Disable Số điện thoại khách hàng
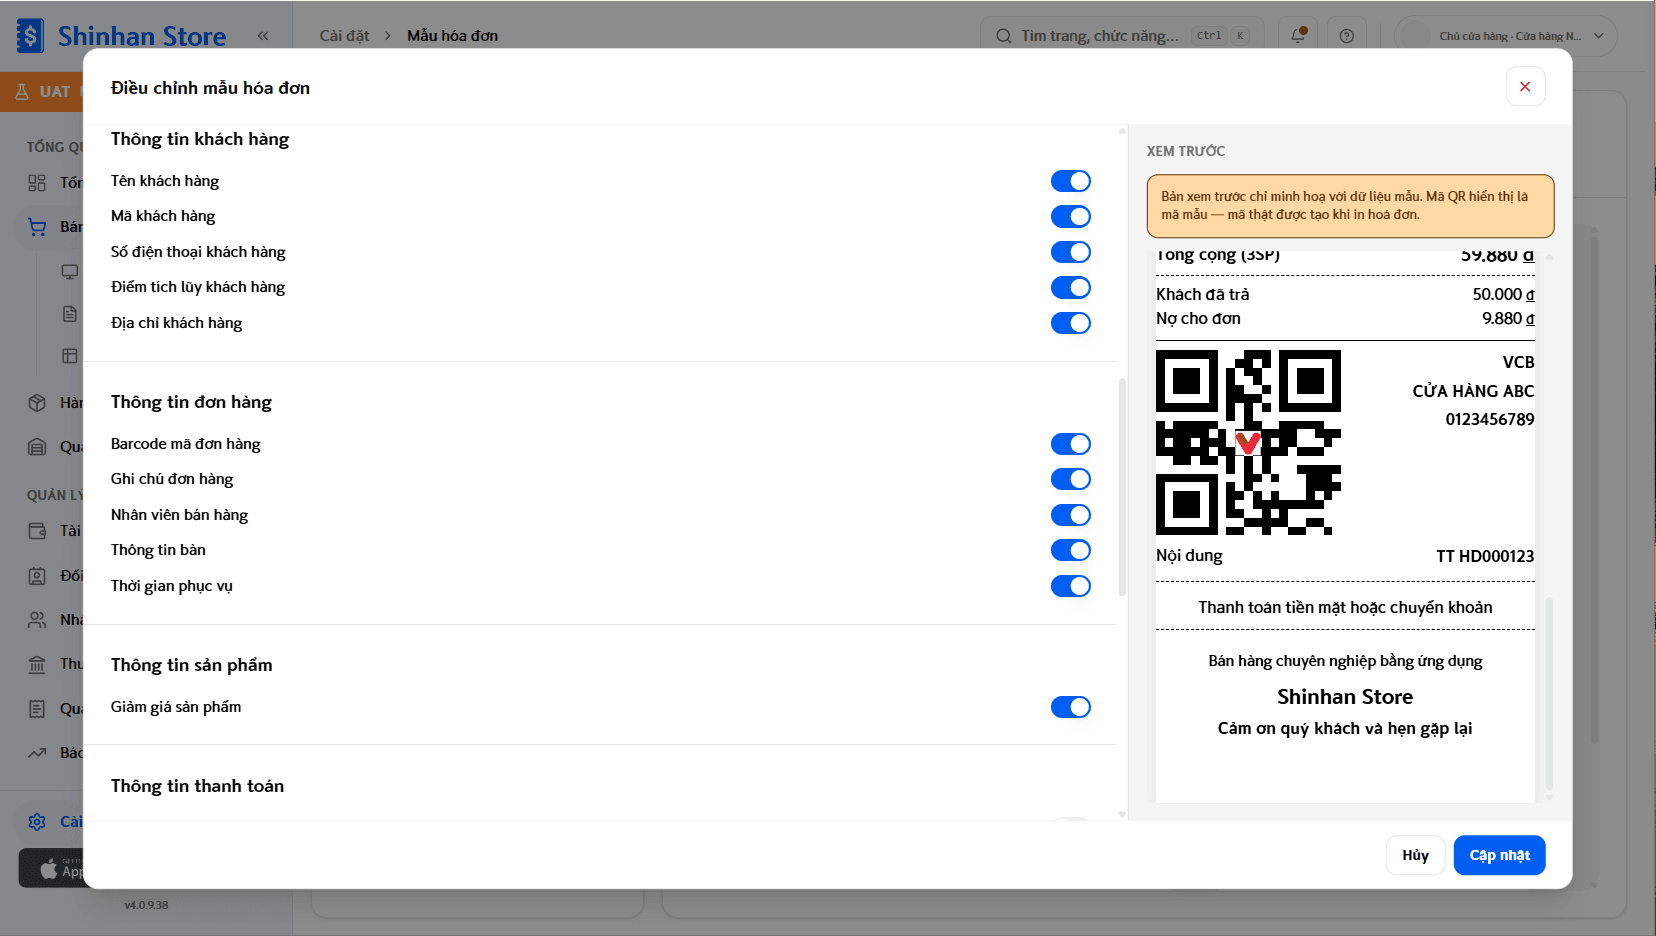 1070,252
